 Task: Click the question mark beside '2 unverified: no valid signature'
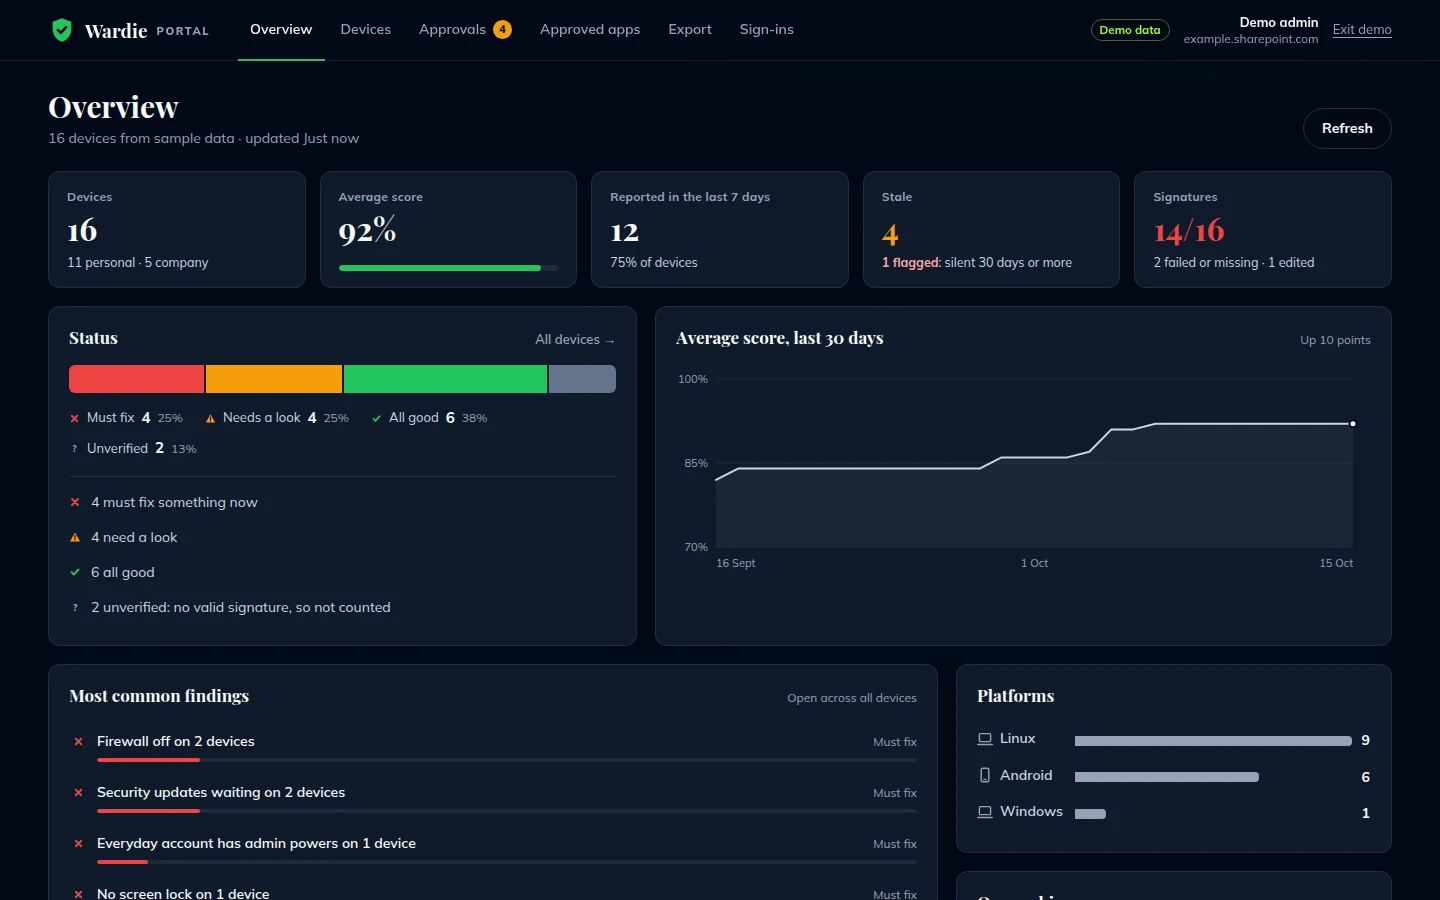coord(75,607)
